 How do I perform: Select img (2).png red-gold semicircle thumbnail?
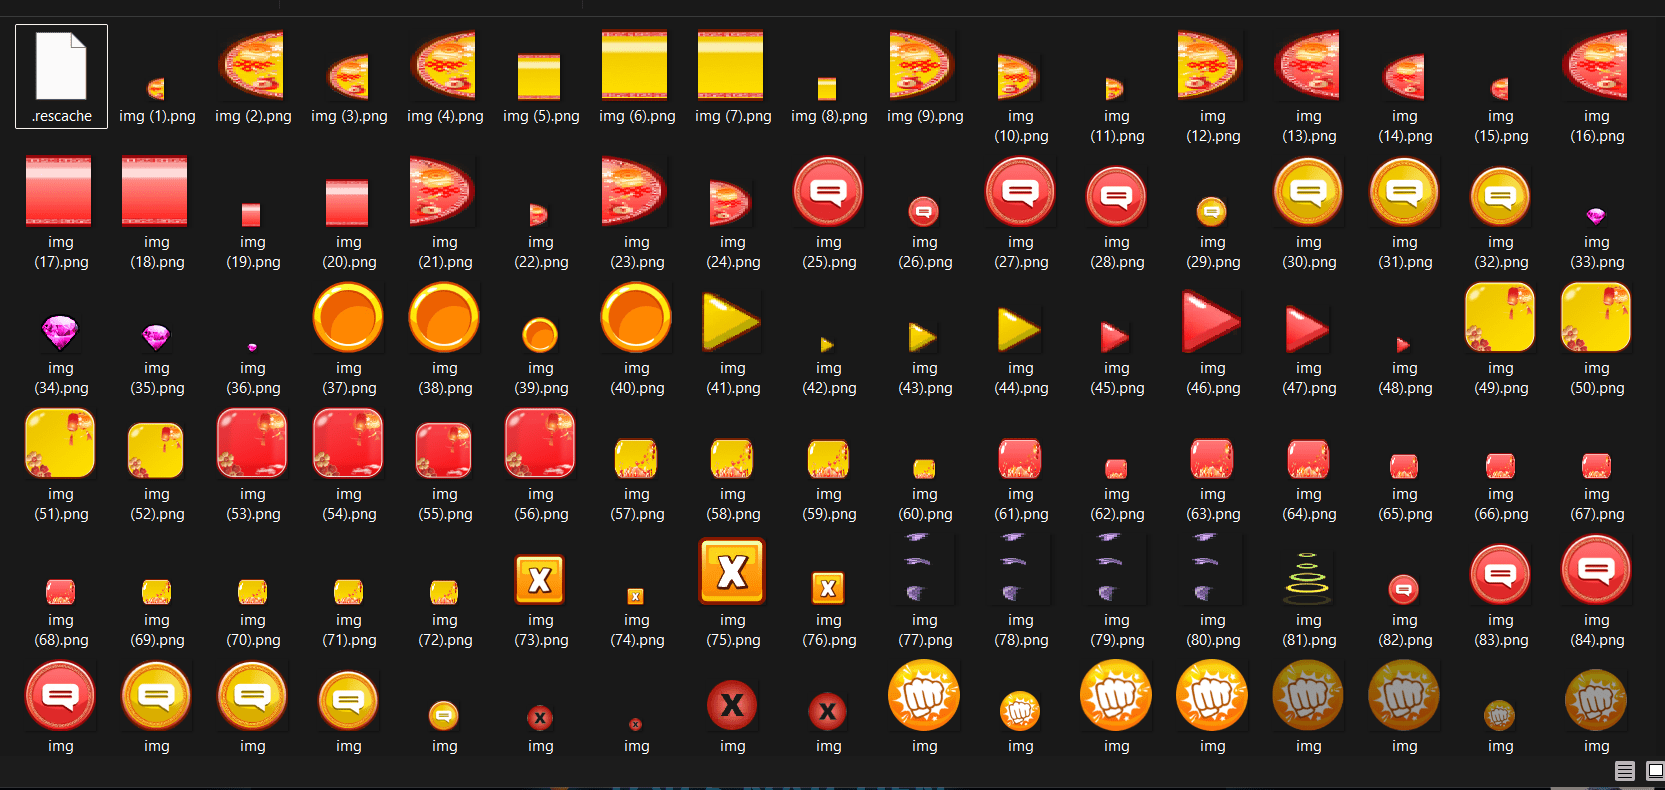252,66
